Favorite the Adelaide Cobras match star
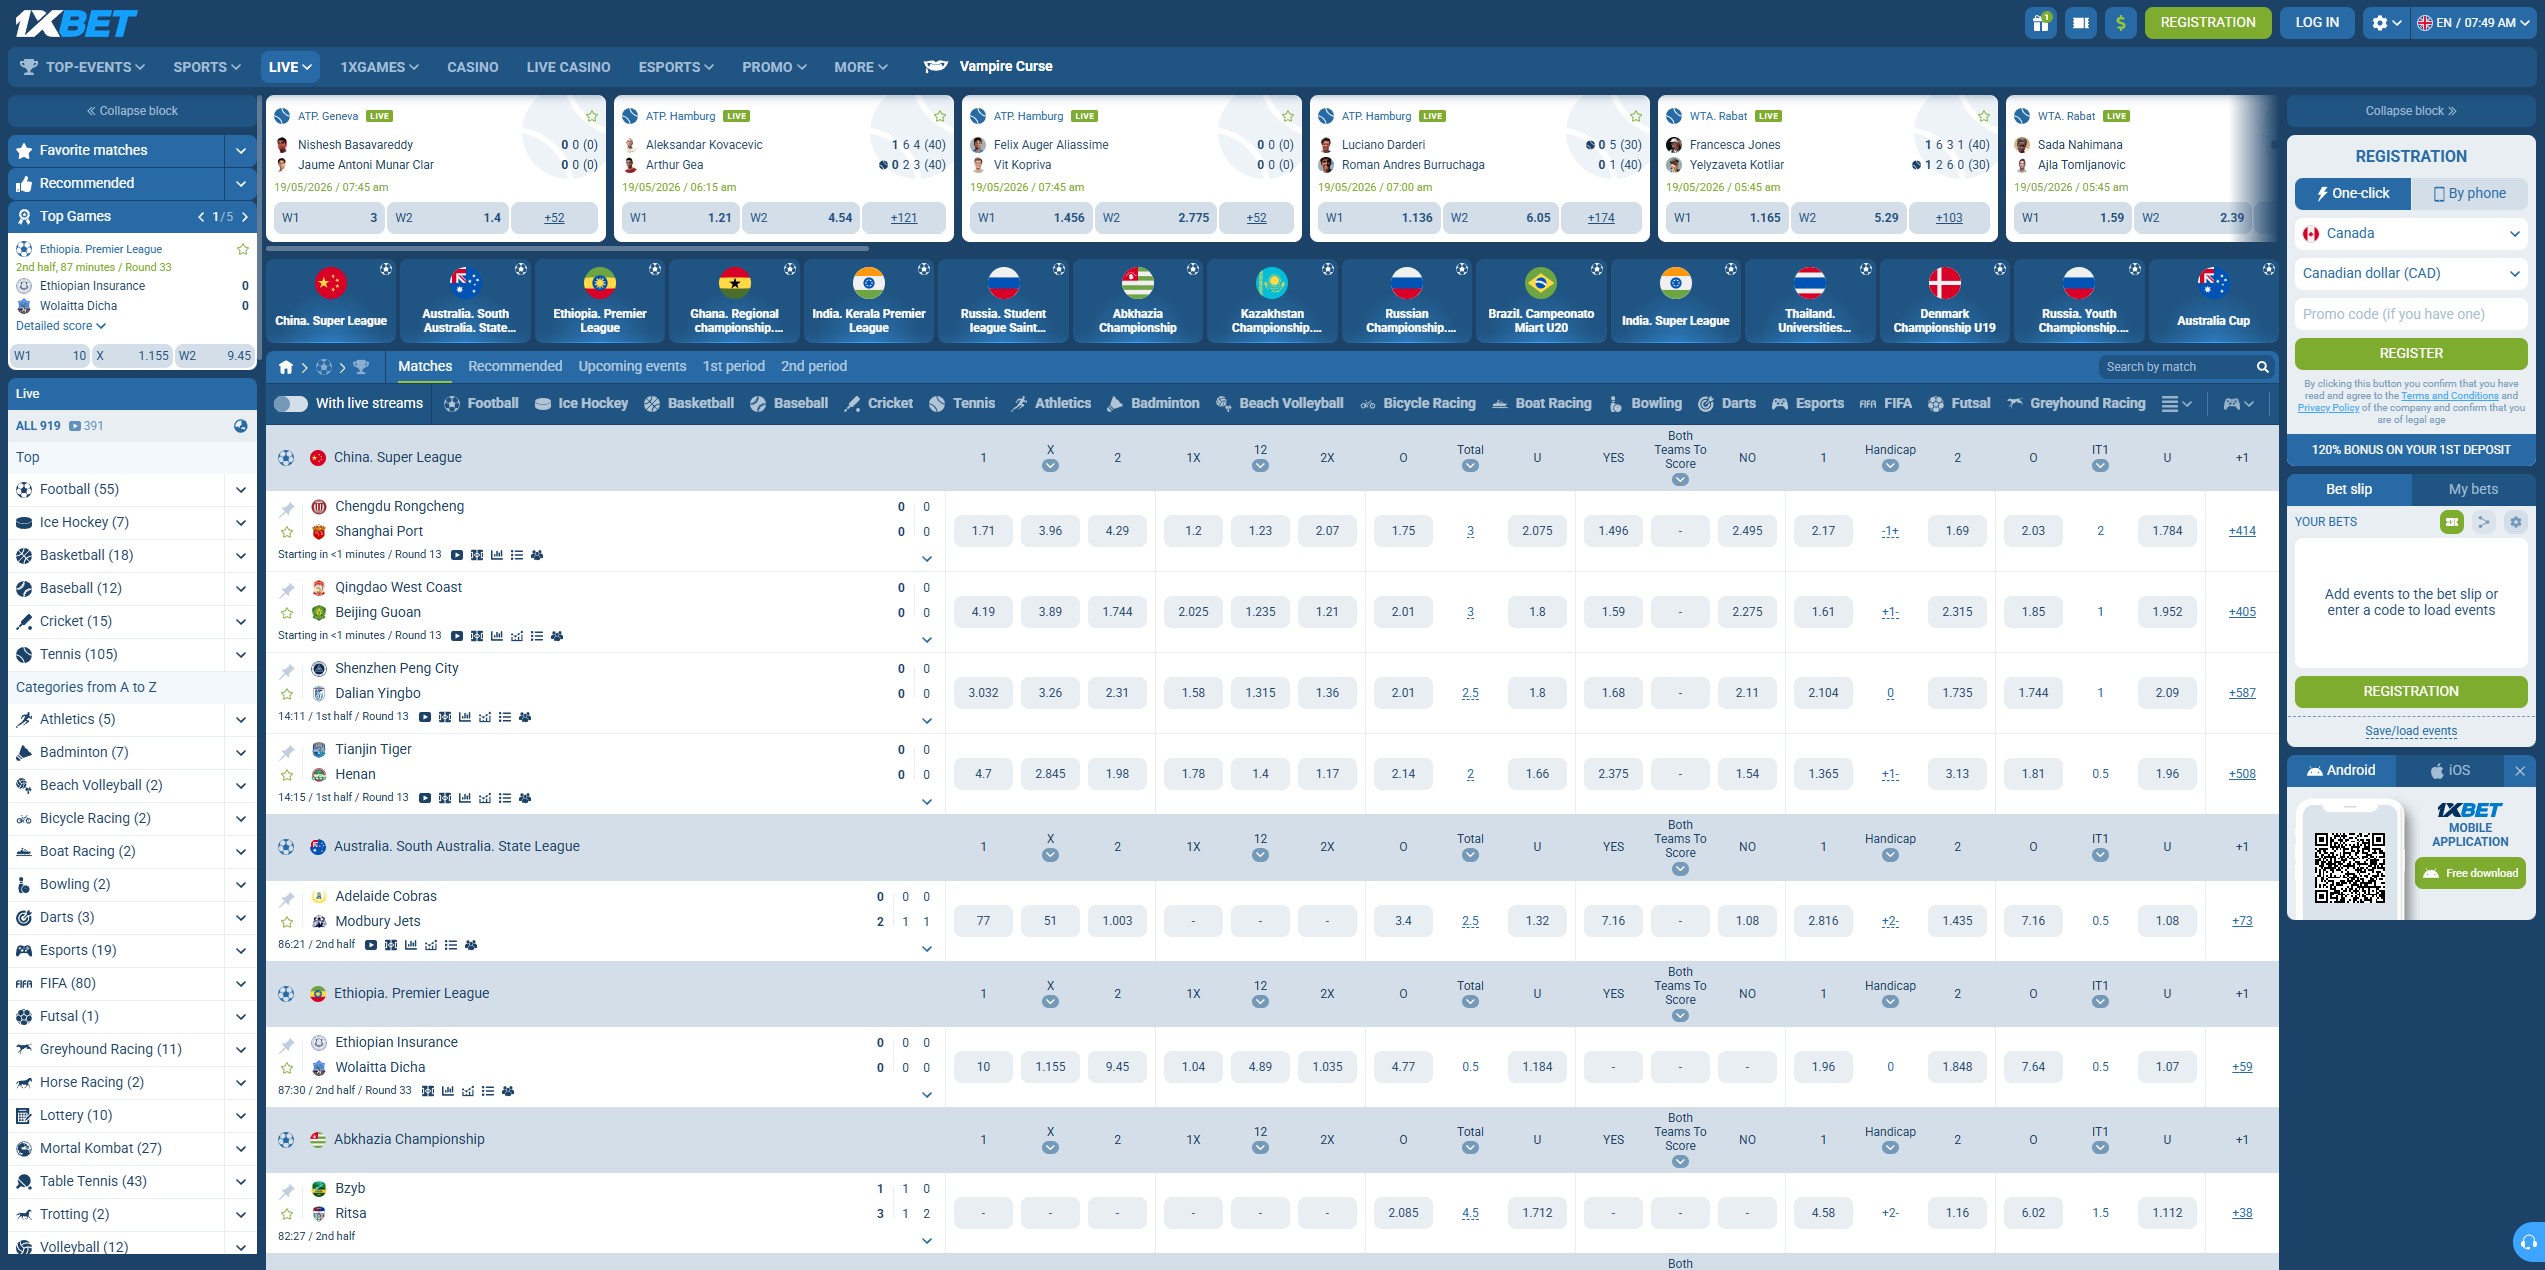This screenshot has height=1270, width=2545. click(287, 922)
